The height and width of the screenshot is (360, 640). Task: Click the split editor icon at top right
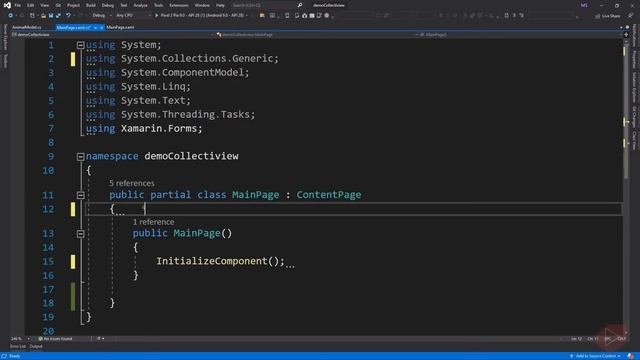[x=626, y=35]
